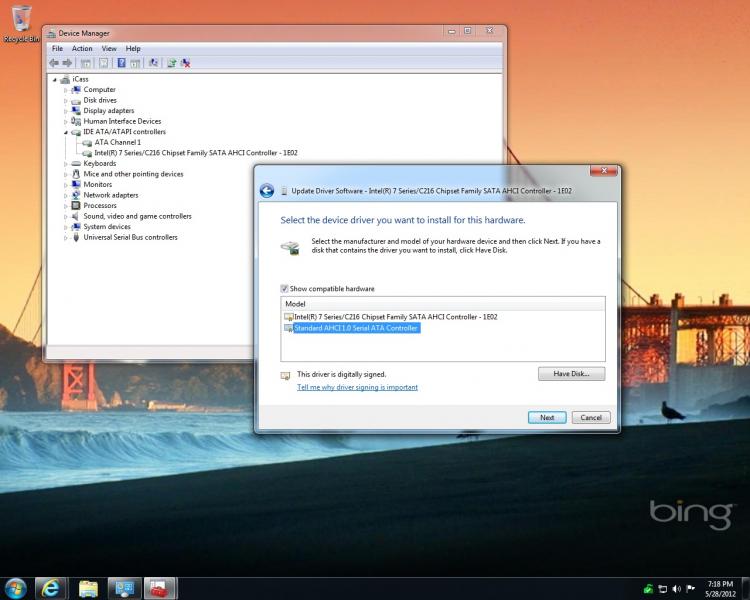
Task: Click the network tray icon
Action: [x=662, y=589]
